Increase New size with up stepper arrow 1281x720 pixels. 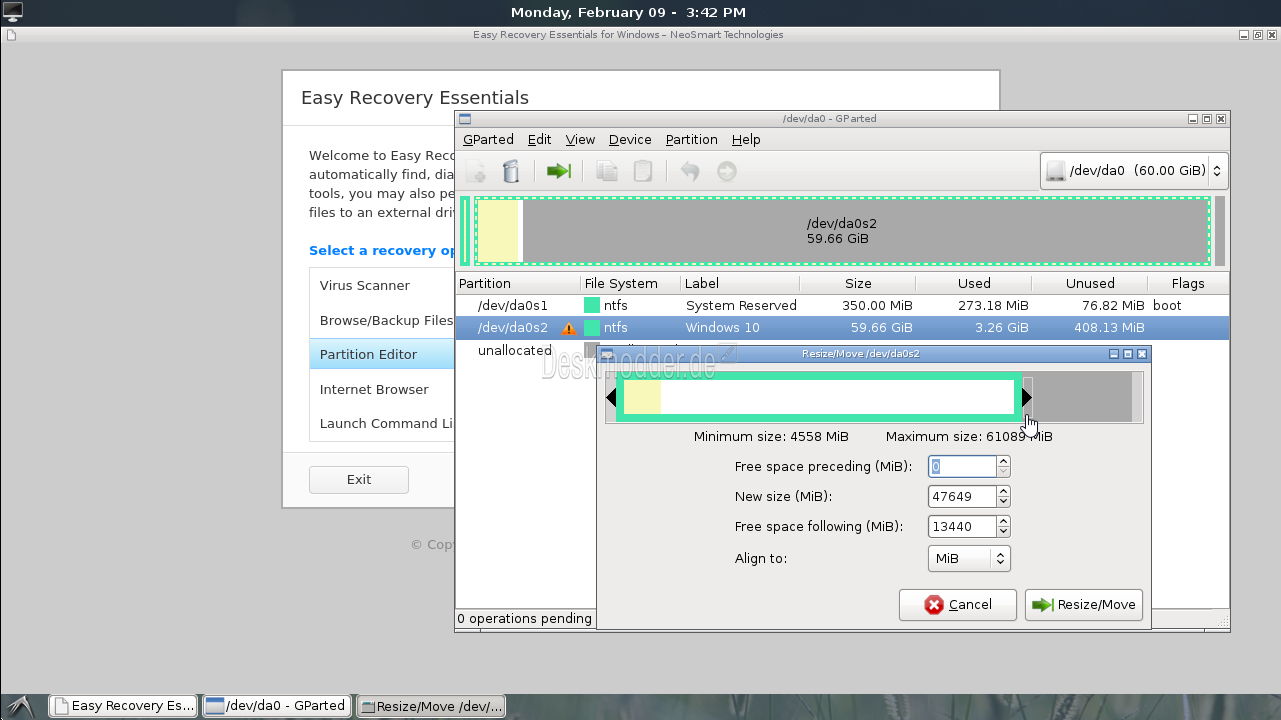(1003, 491)
